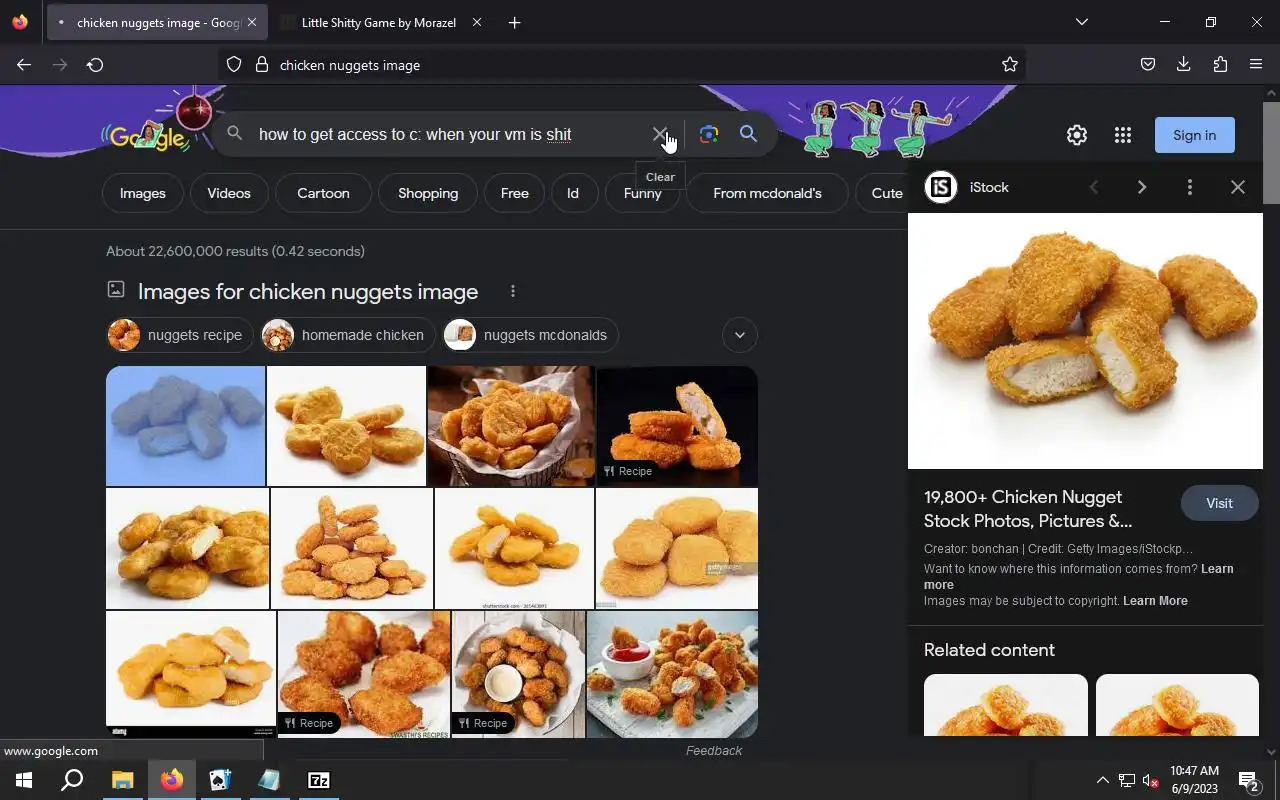Reload the page with the refresh icon
The width and height of the screenshot is (1280, 800).
[x=95, y=65]
